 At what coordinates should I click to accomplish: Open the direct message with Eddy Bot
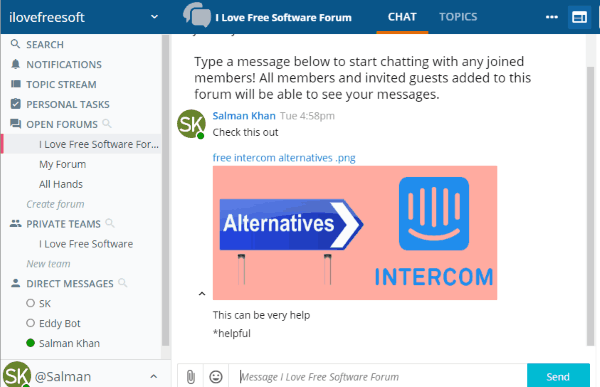point(59,323)
